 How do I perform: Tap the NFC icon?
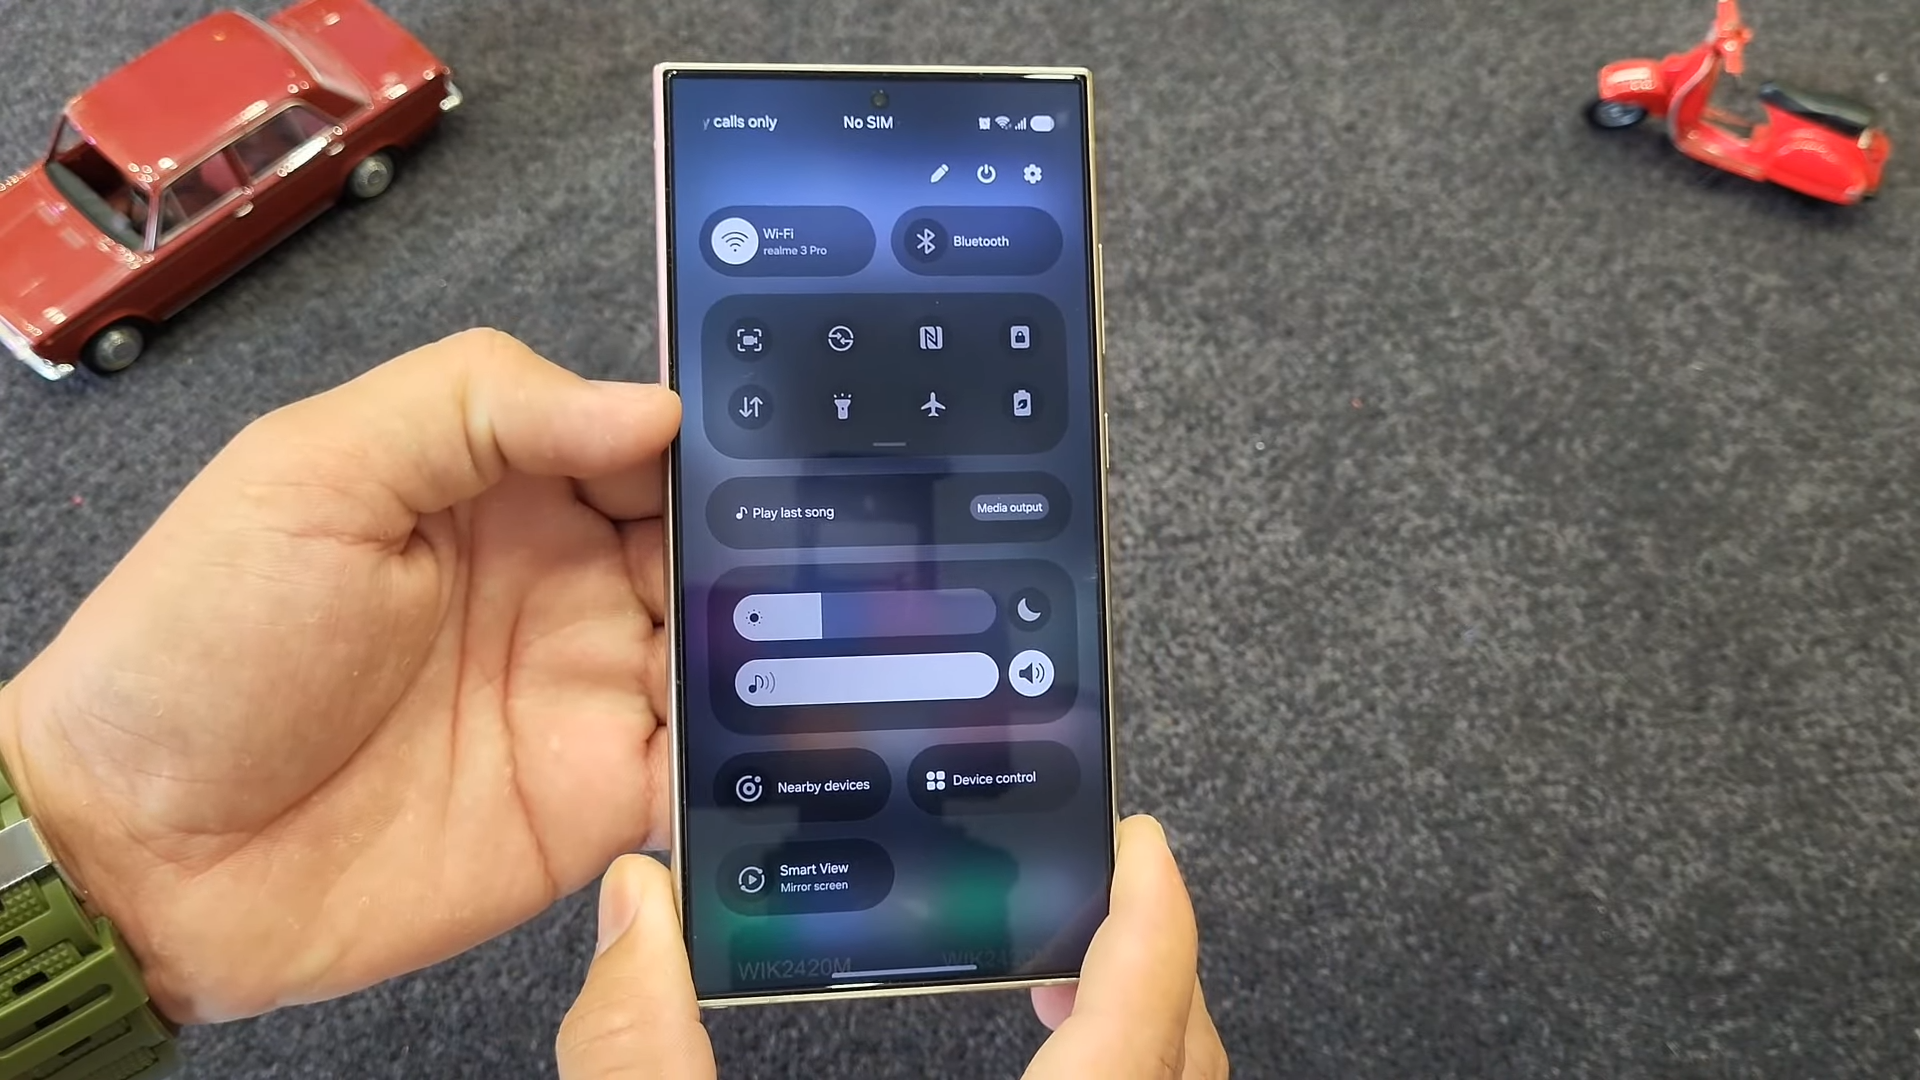[x=930, y=339]
